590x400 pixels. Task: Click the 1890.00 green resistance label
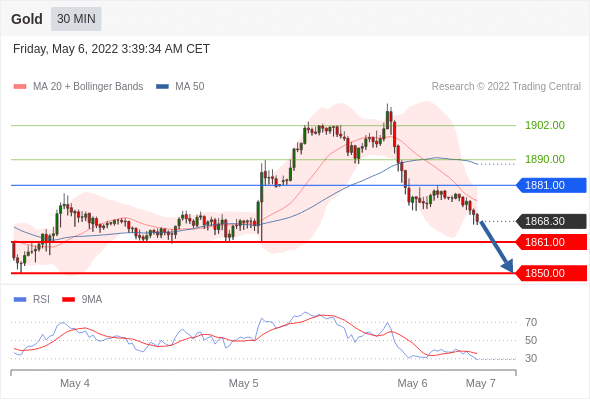click(545, 159)
